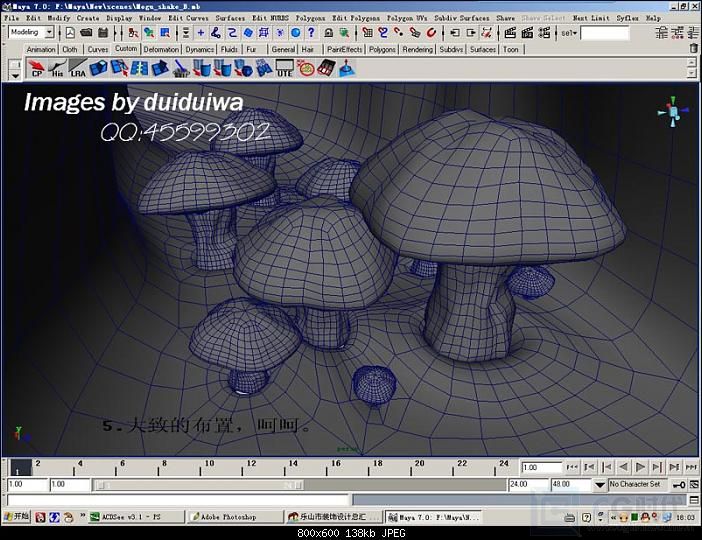The image size is (702, 540).
Task: Click the output connections icon
Action: [x=471, y=32]
